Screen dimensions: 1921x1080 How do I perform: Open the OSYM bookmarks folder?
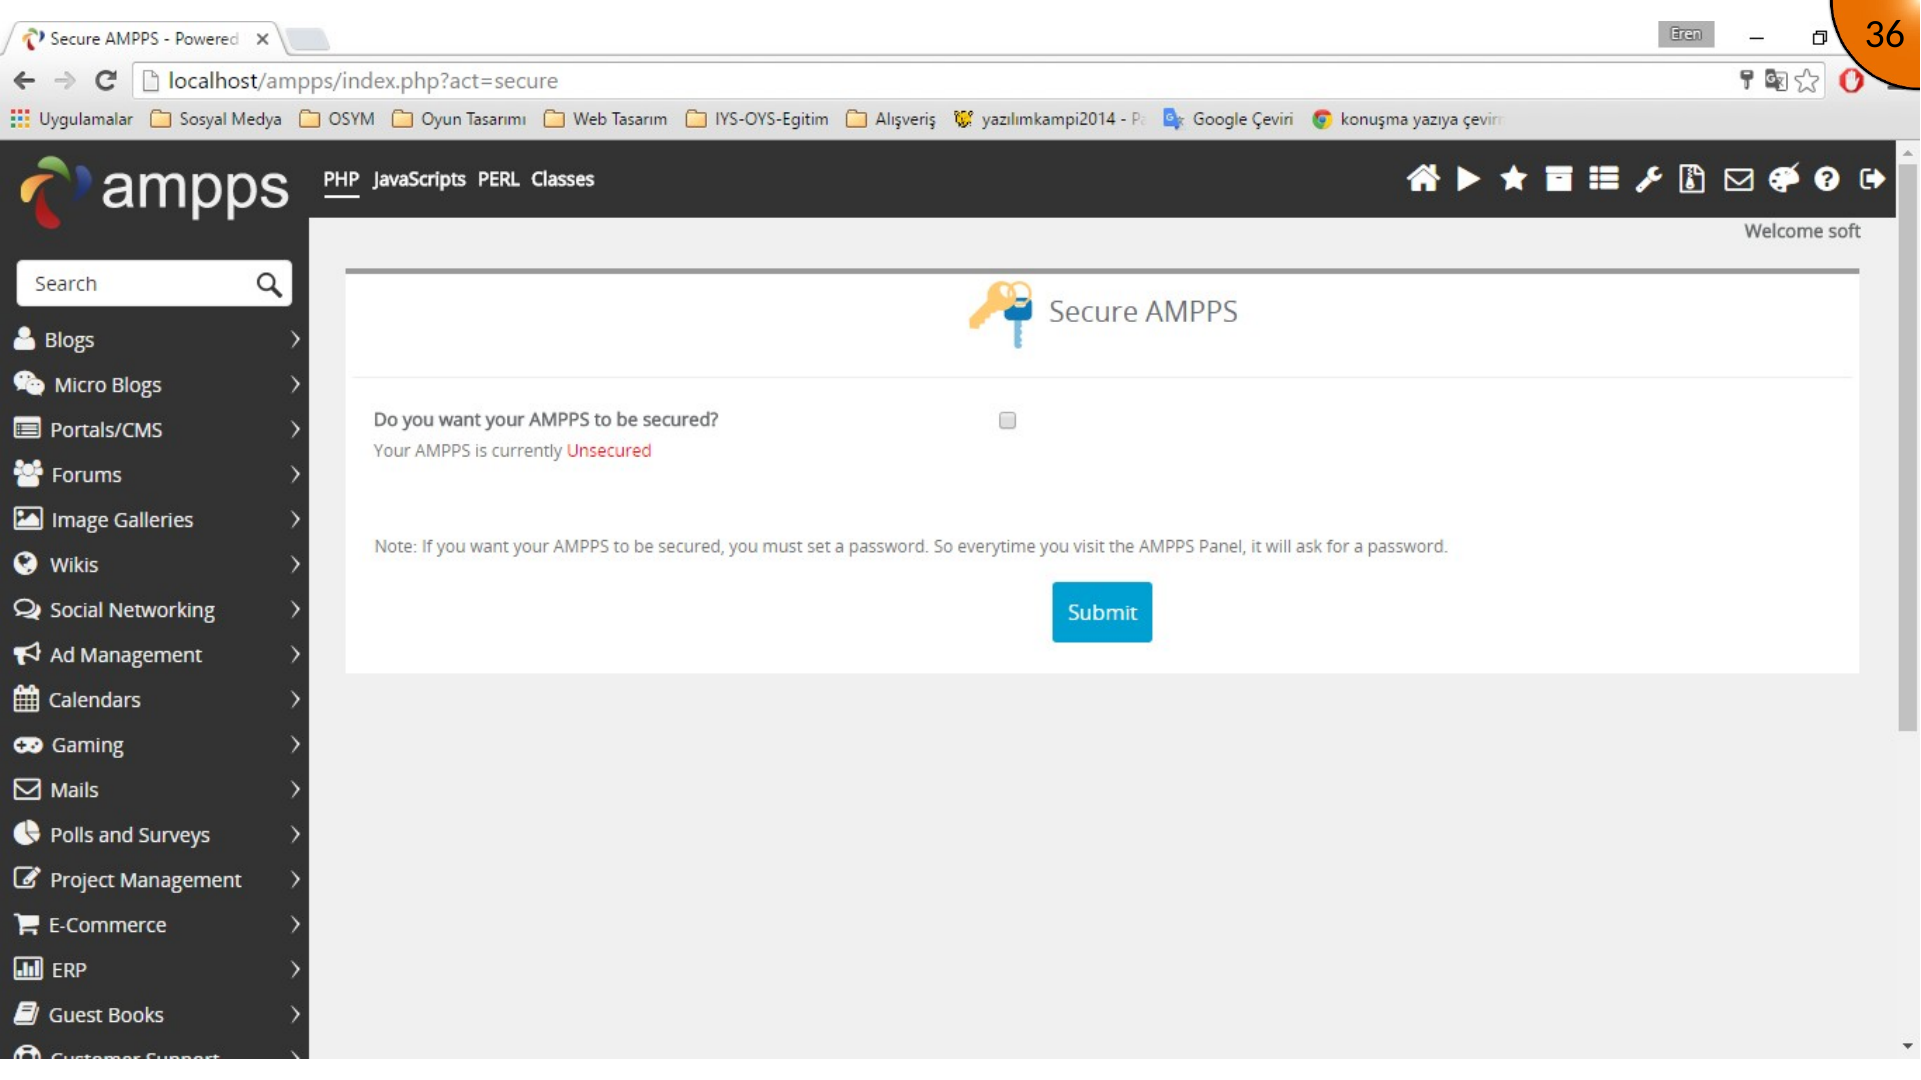[x=337, y=119]
